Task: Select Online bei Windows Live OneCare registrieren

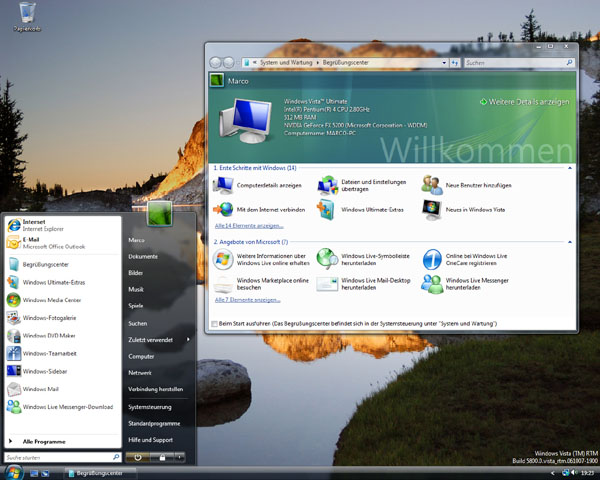Action: point(465,260)
